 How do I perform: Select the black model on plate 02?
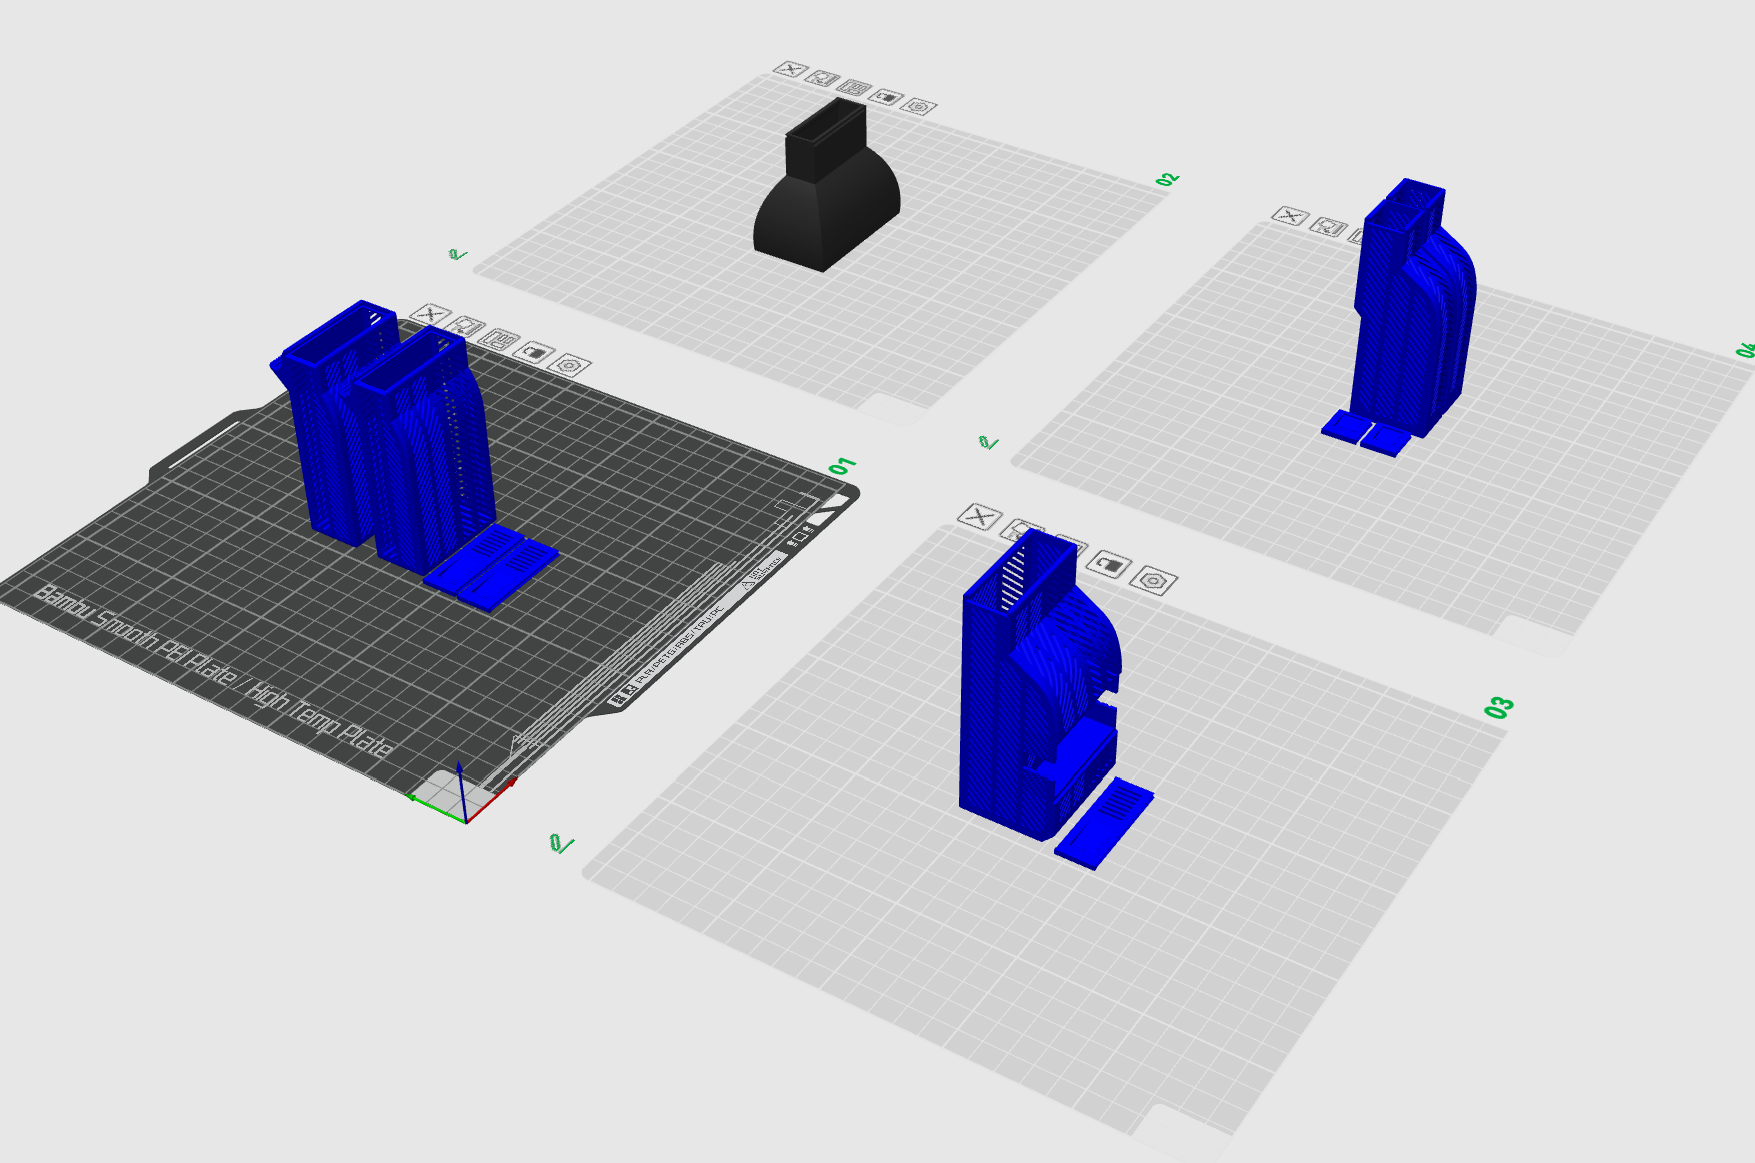(x=826, y=190)
